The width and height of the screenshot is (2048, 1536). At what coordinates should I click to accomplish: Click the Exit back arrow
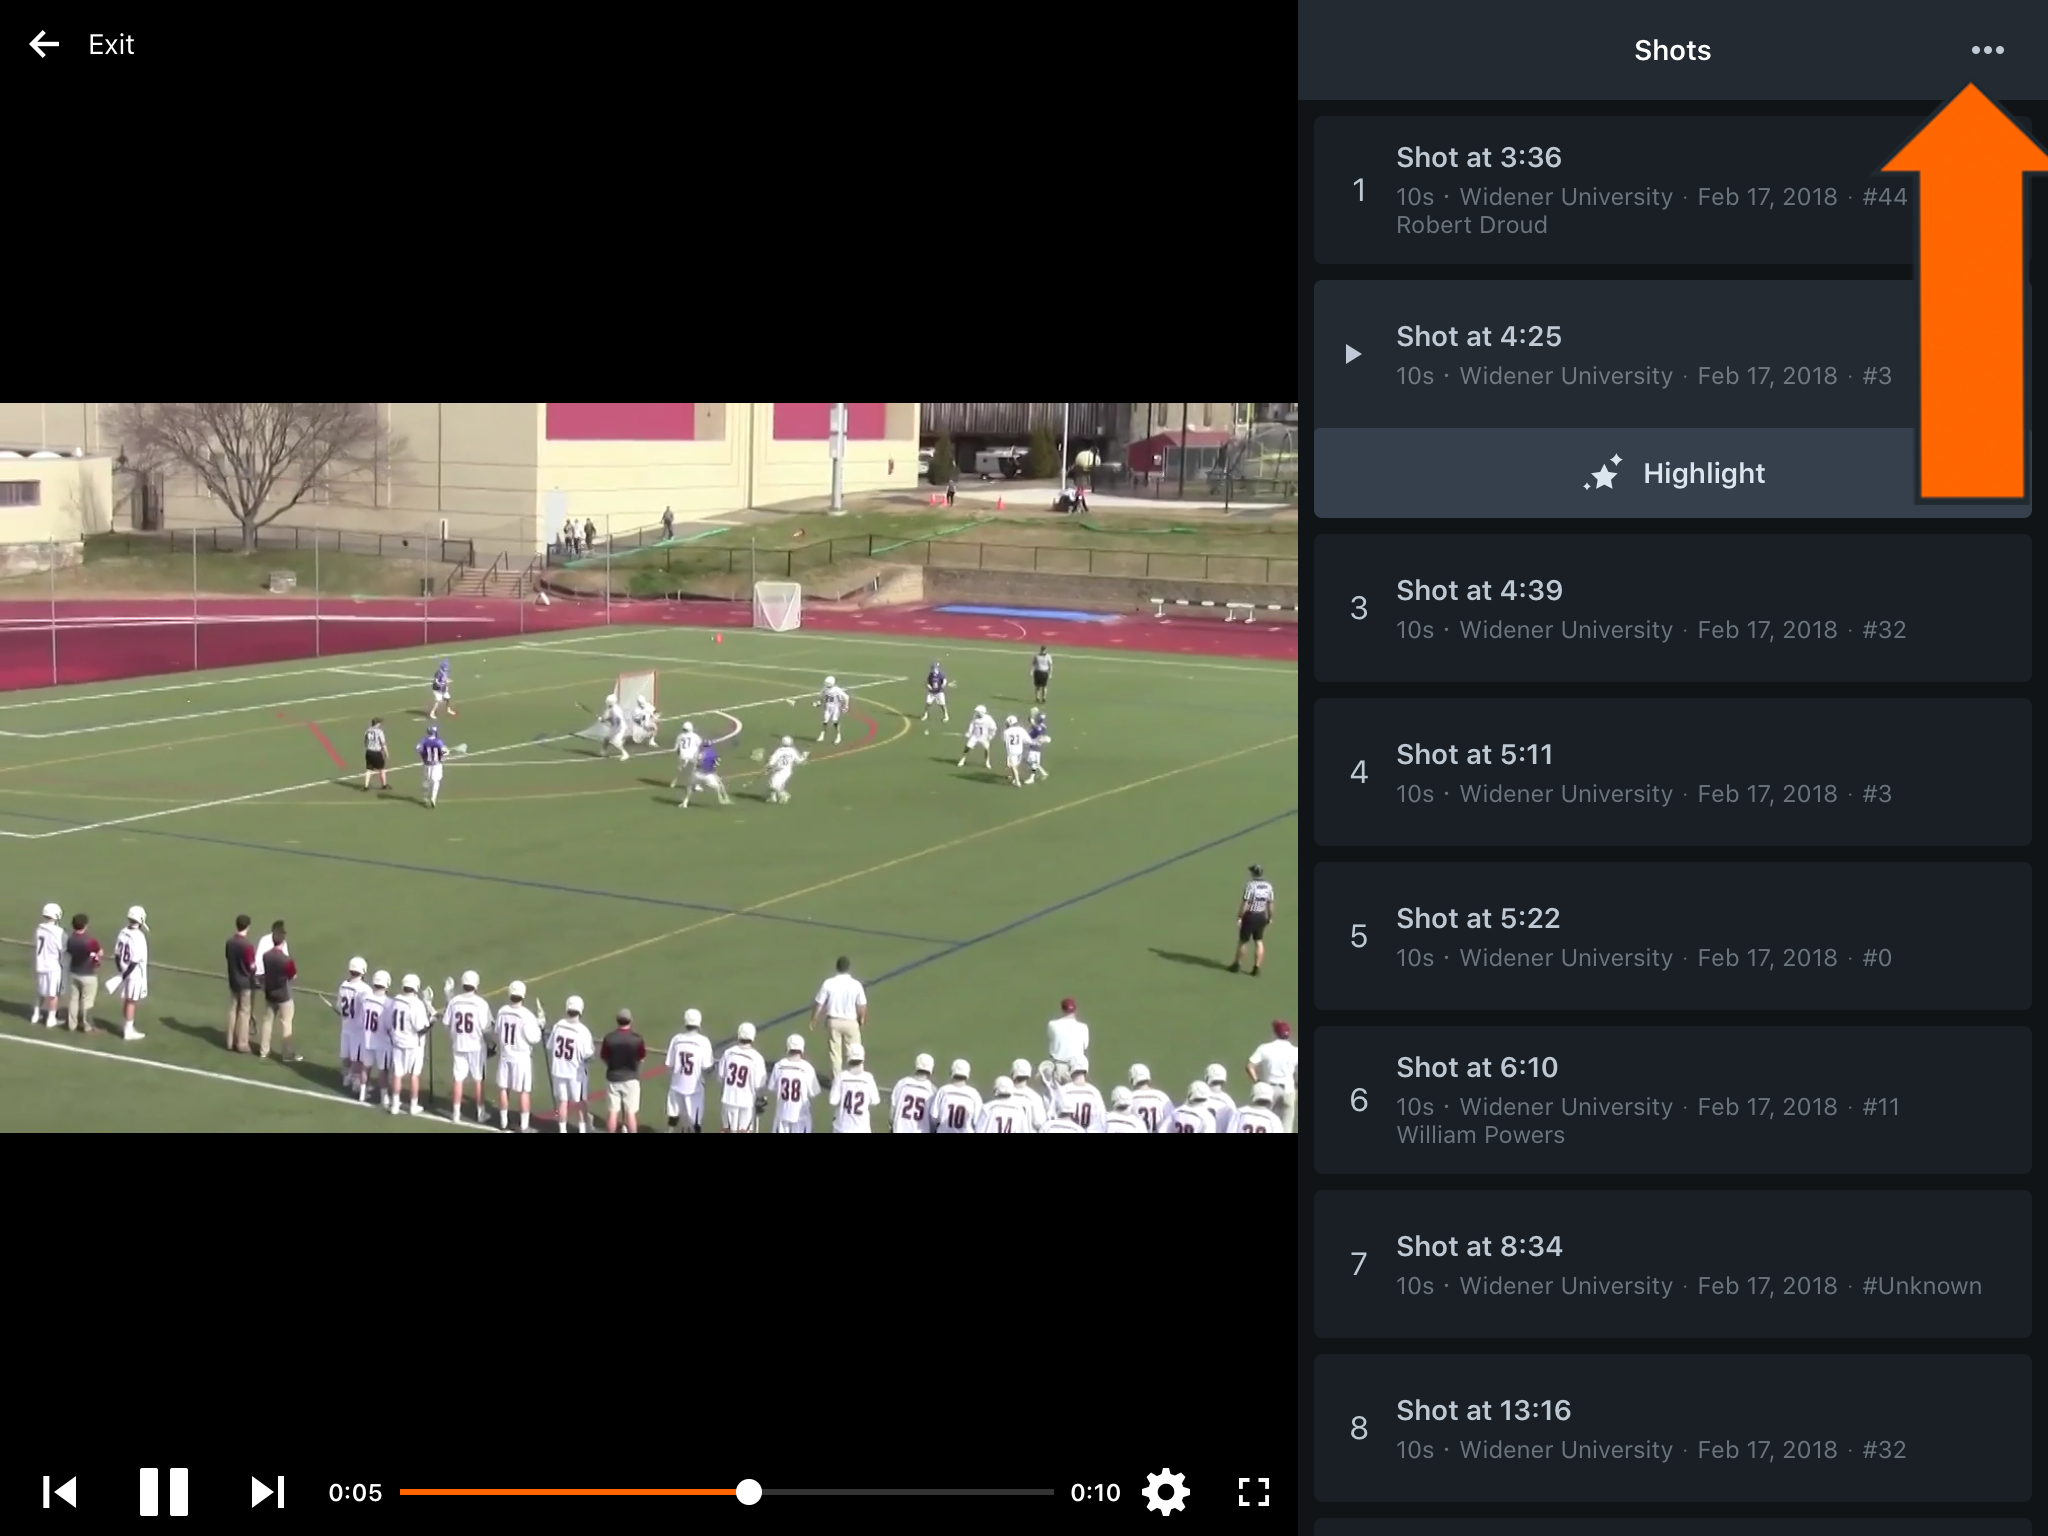44,44
